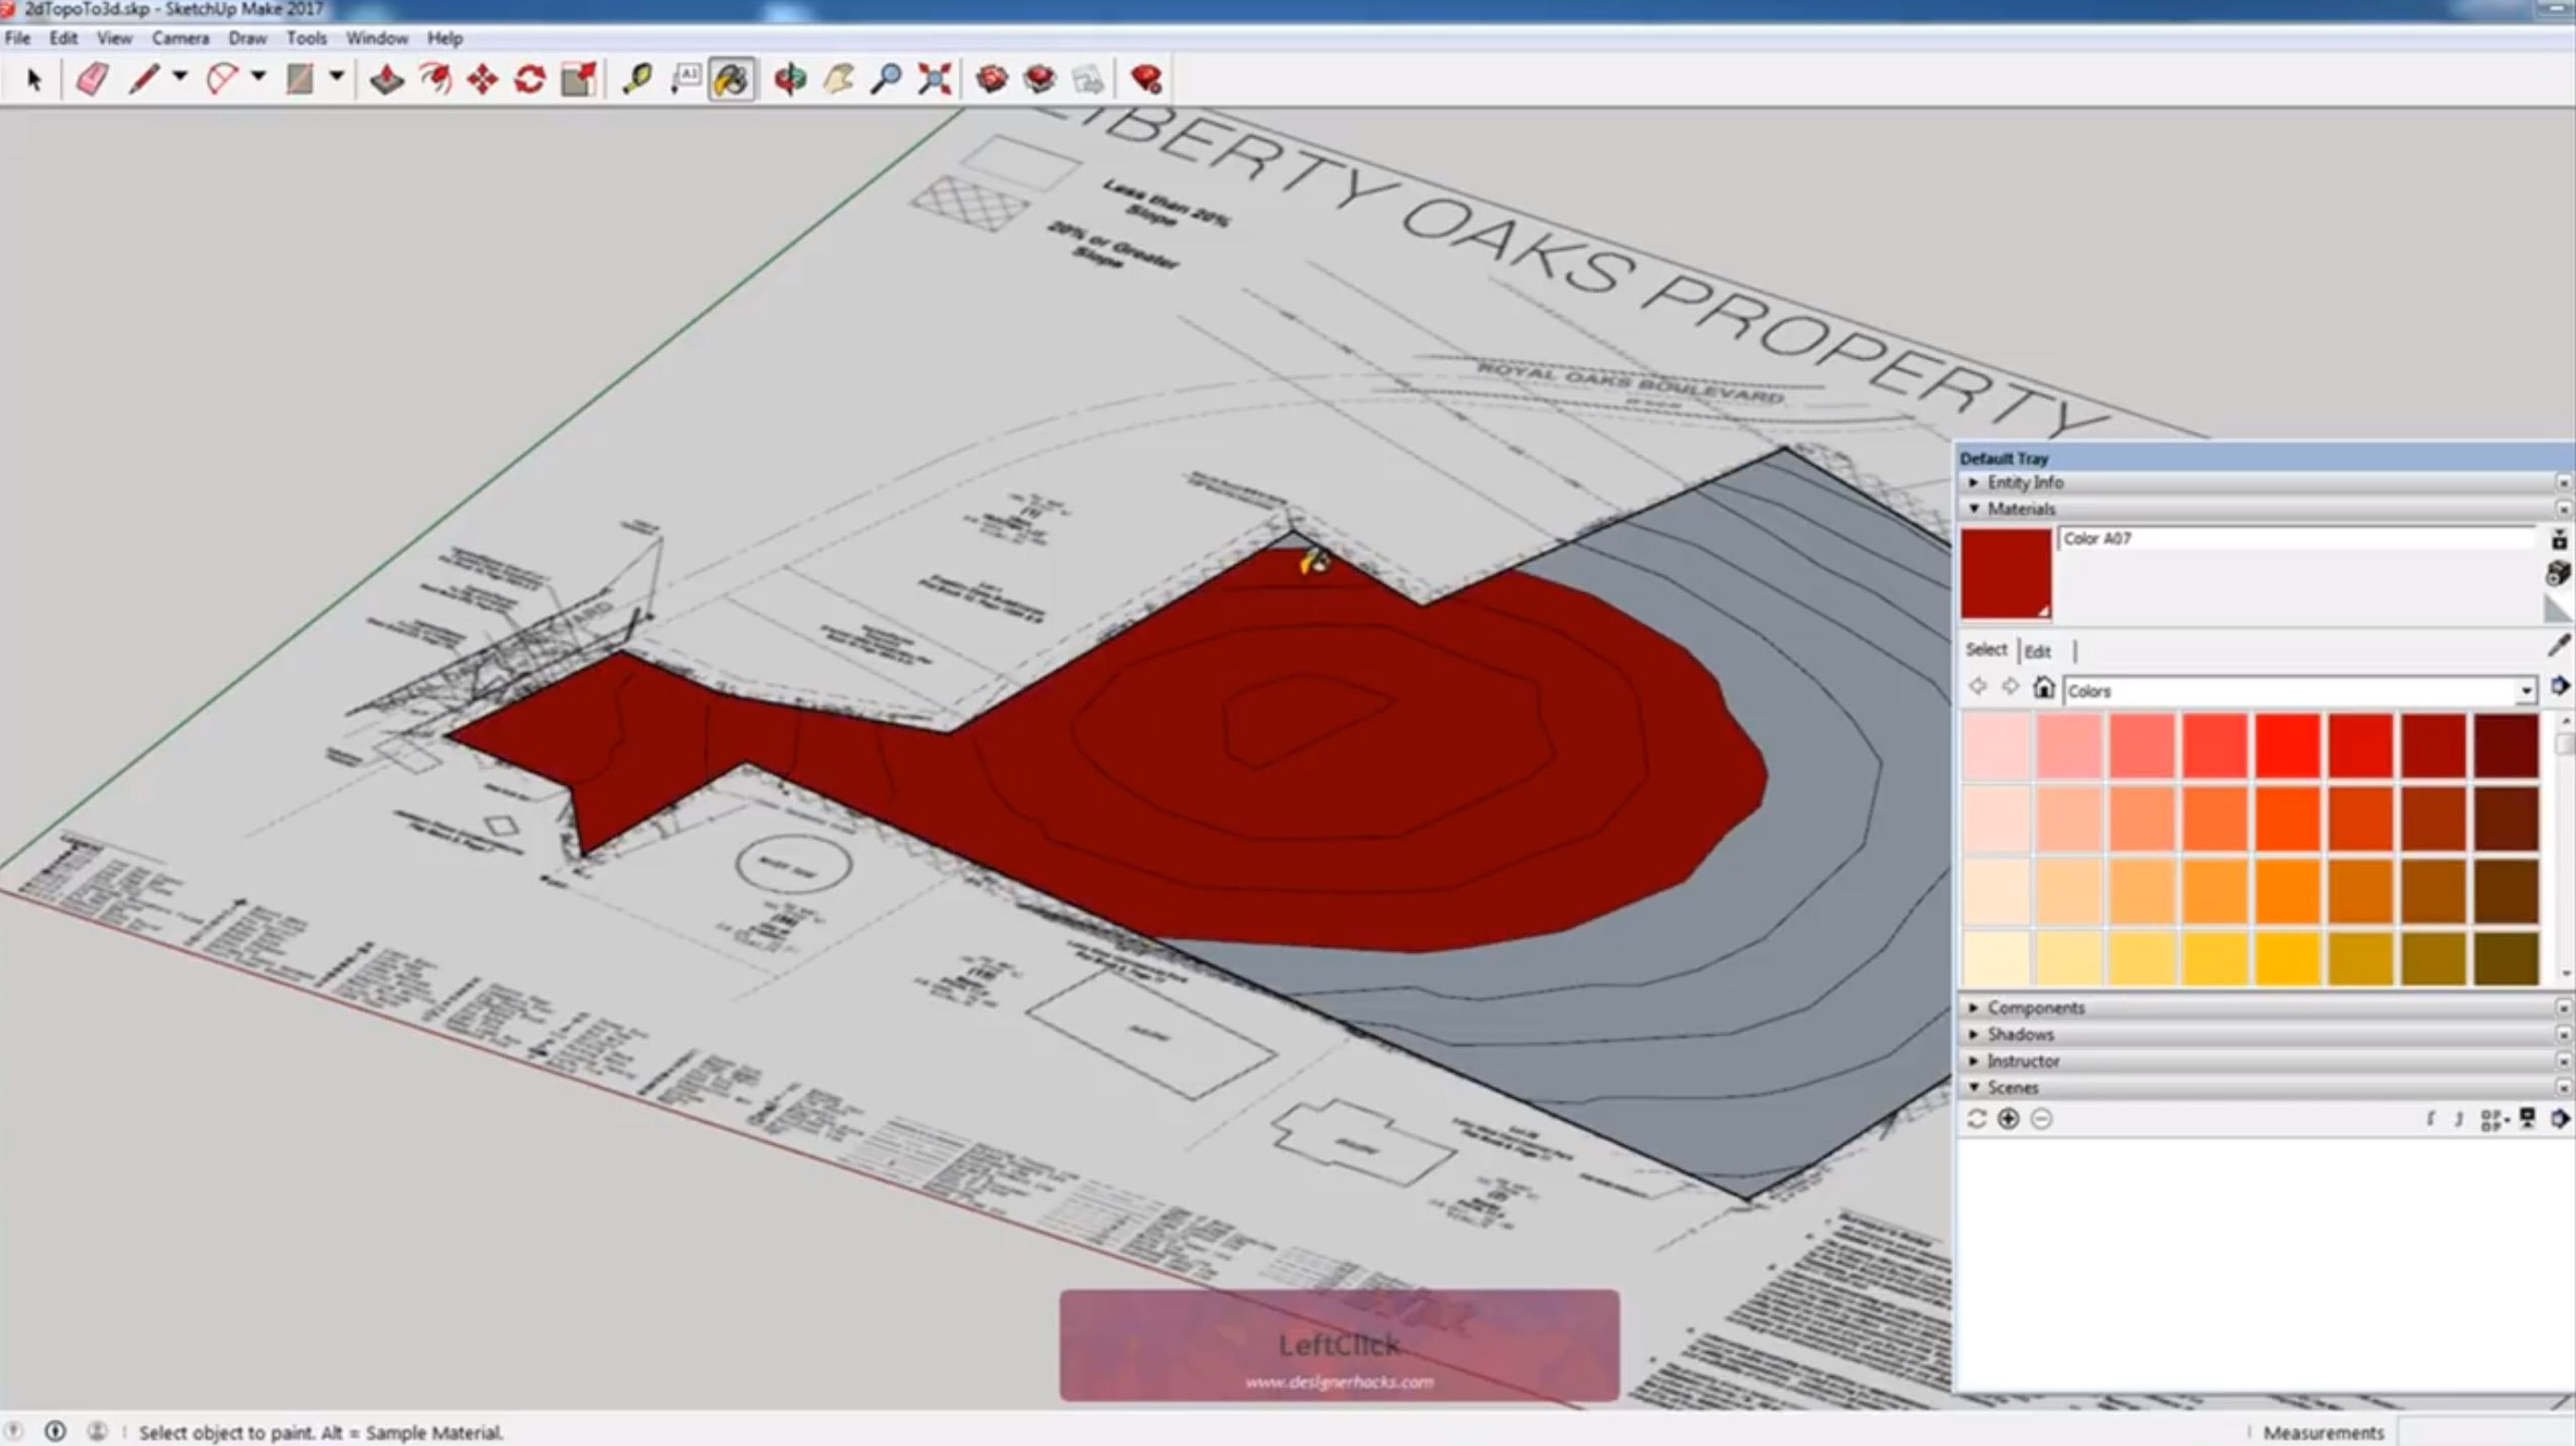Click Remove Scene minus icon
The width and height of the screenshot is (2576, 1446).
tap(2041, 1120)
